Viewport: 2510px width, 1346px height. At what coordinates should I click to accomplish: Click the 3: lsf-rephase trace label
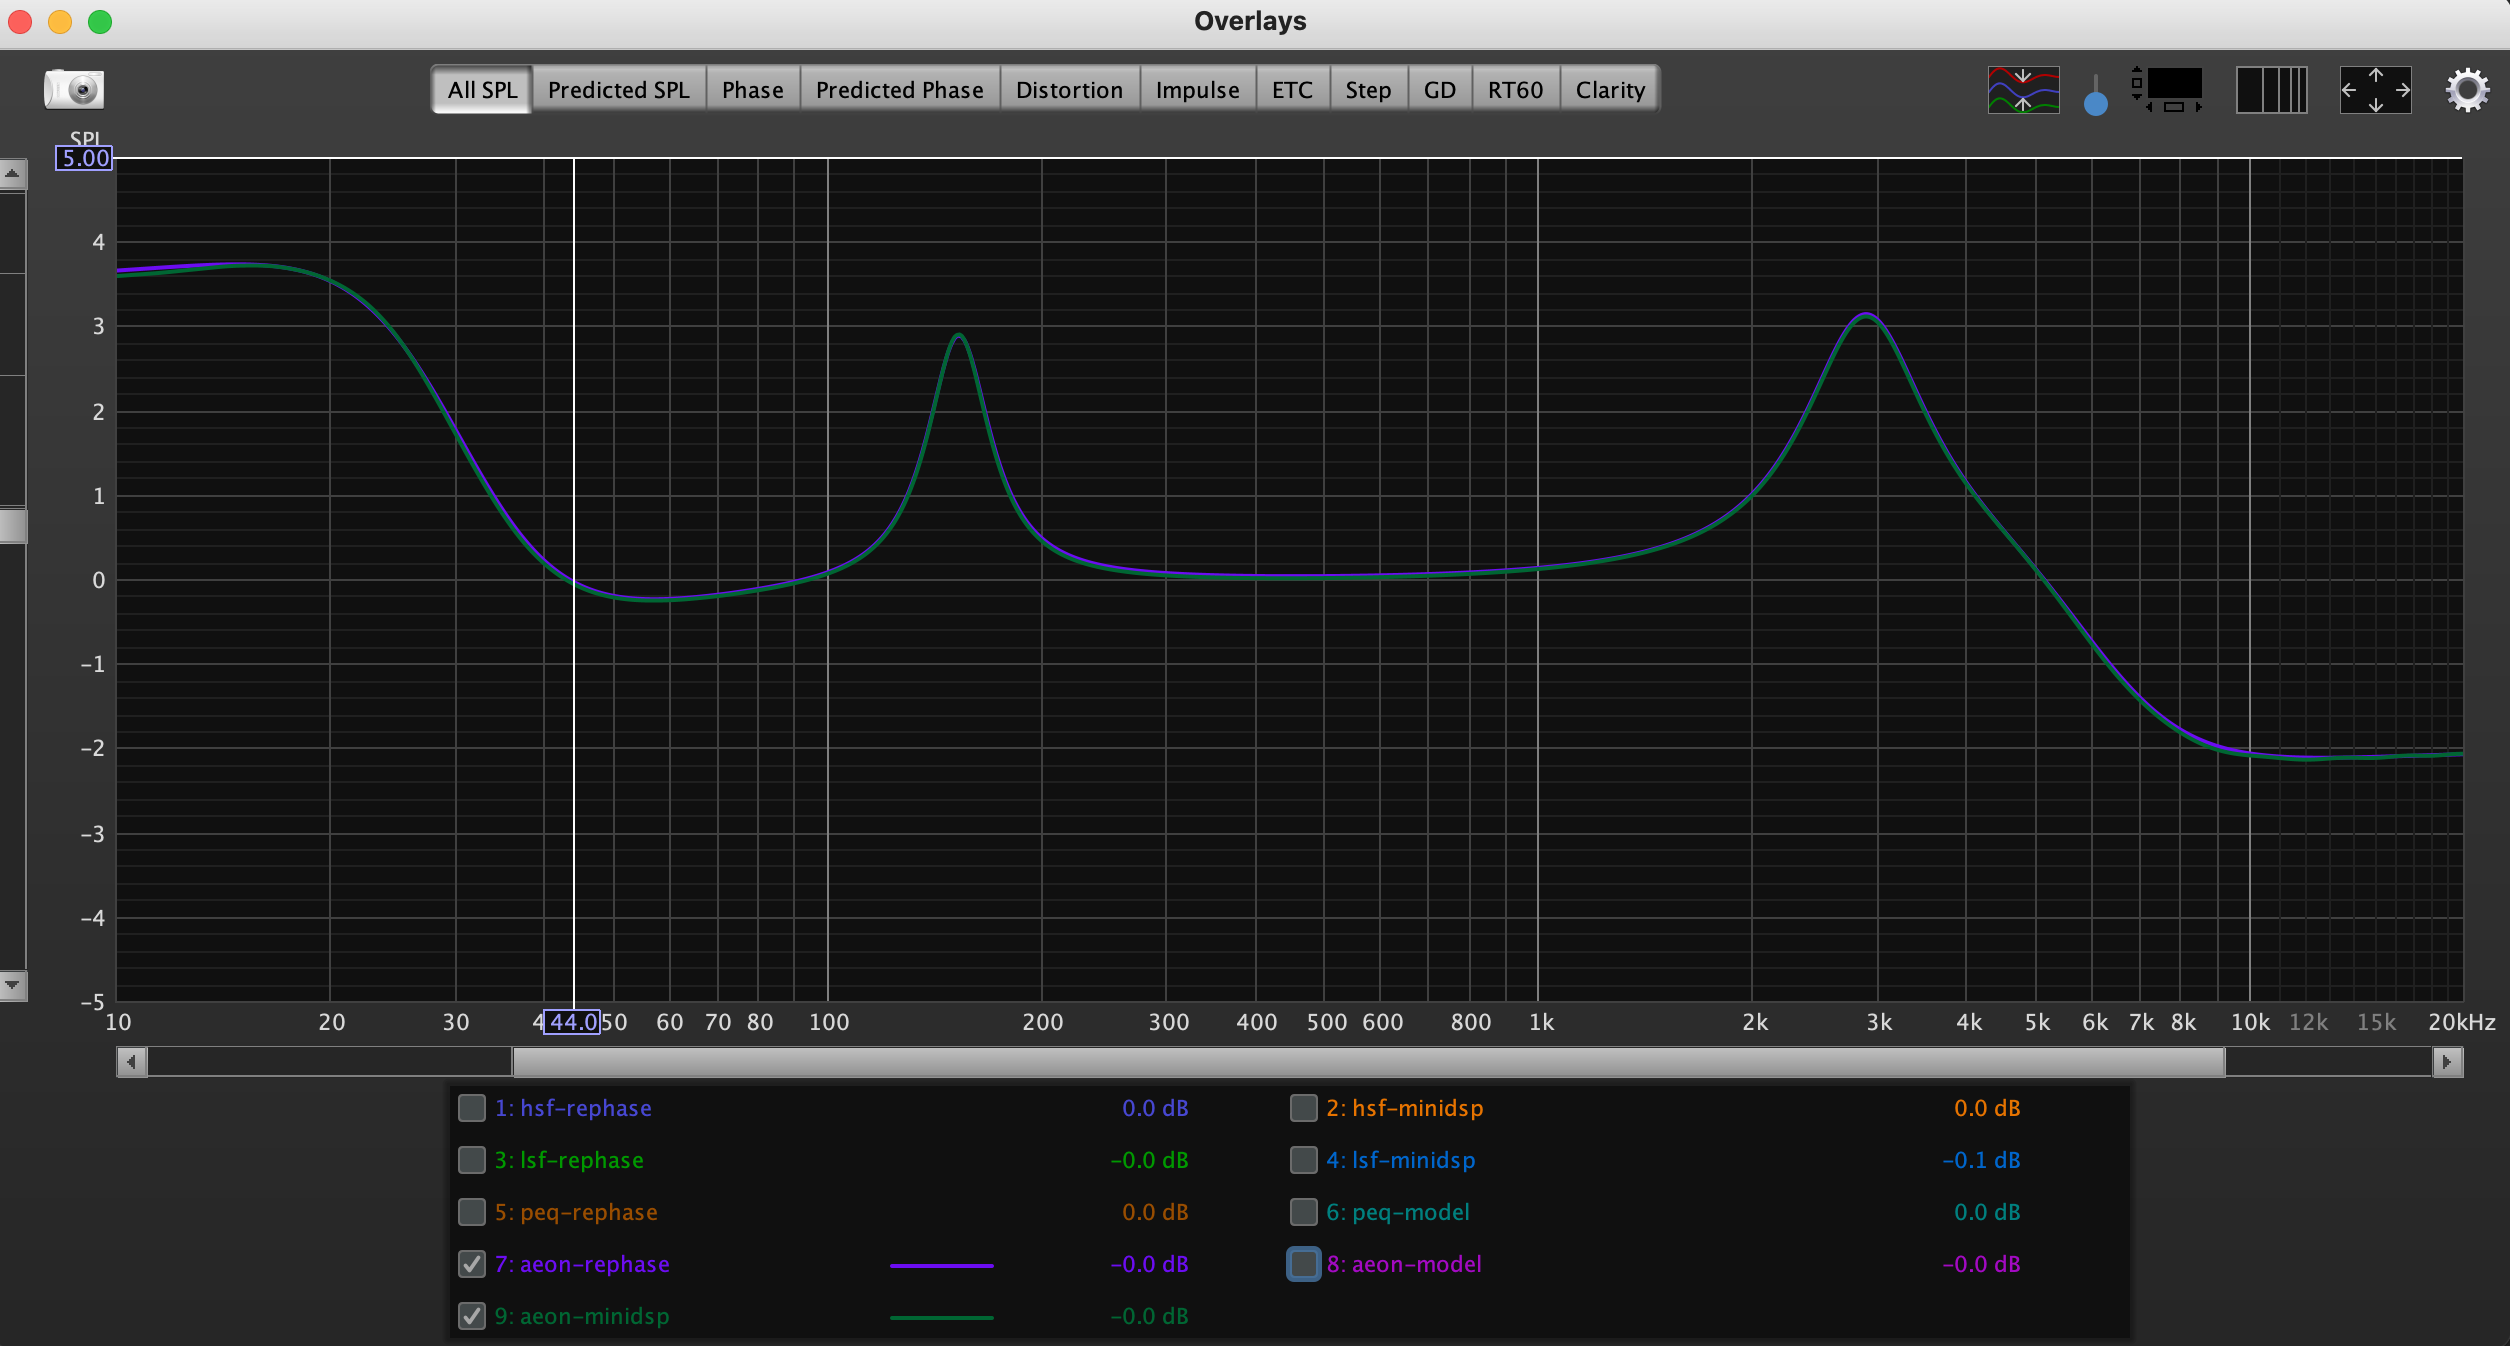[569, 1160]
